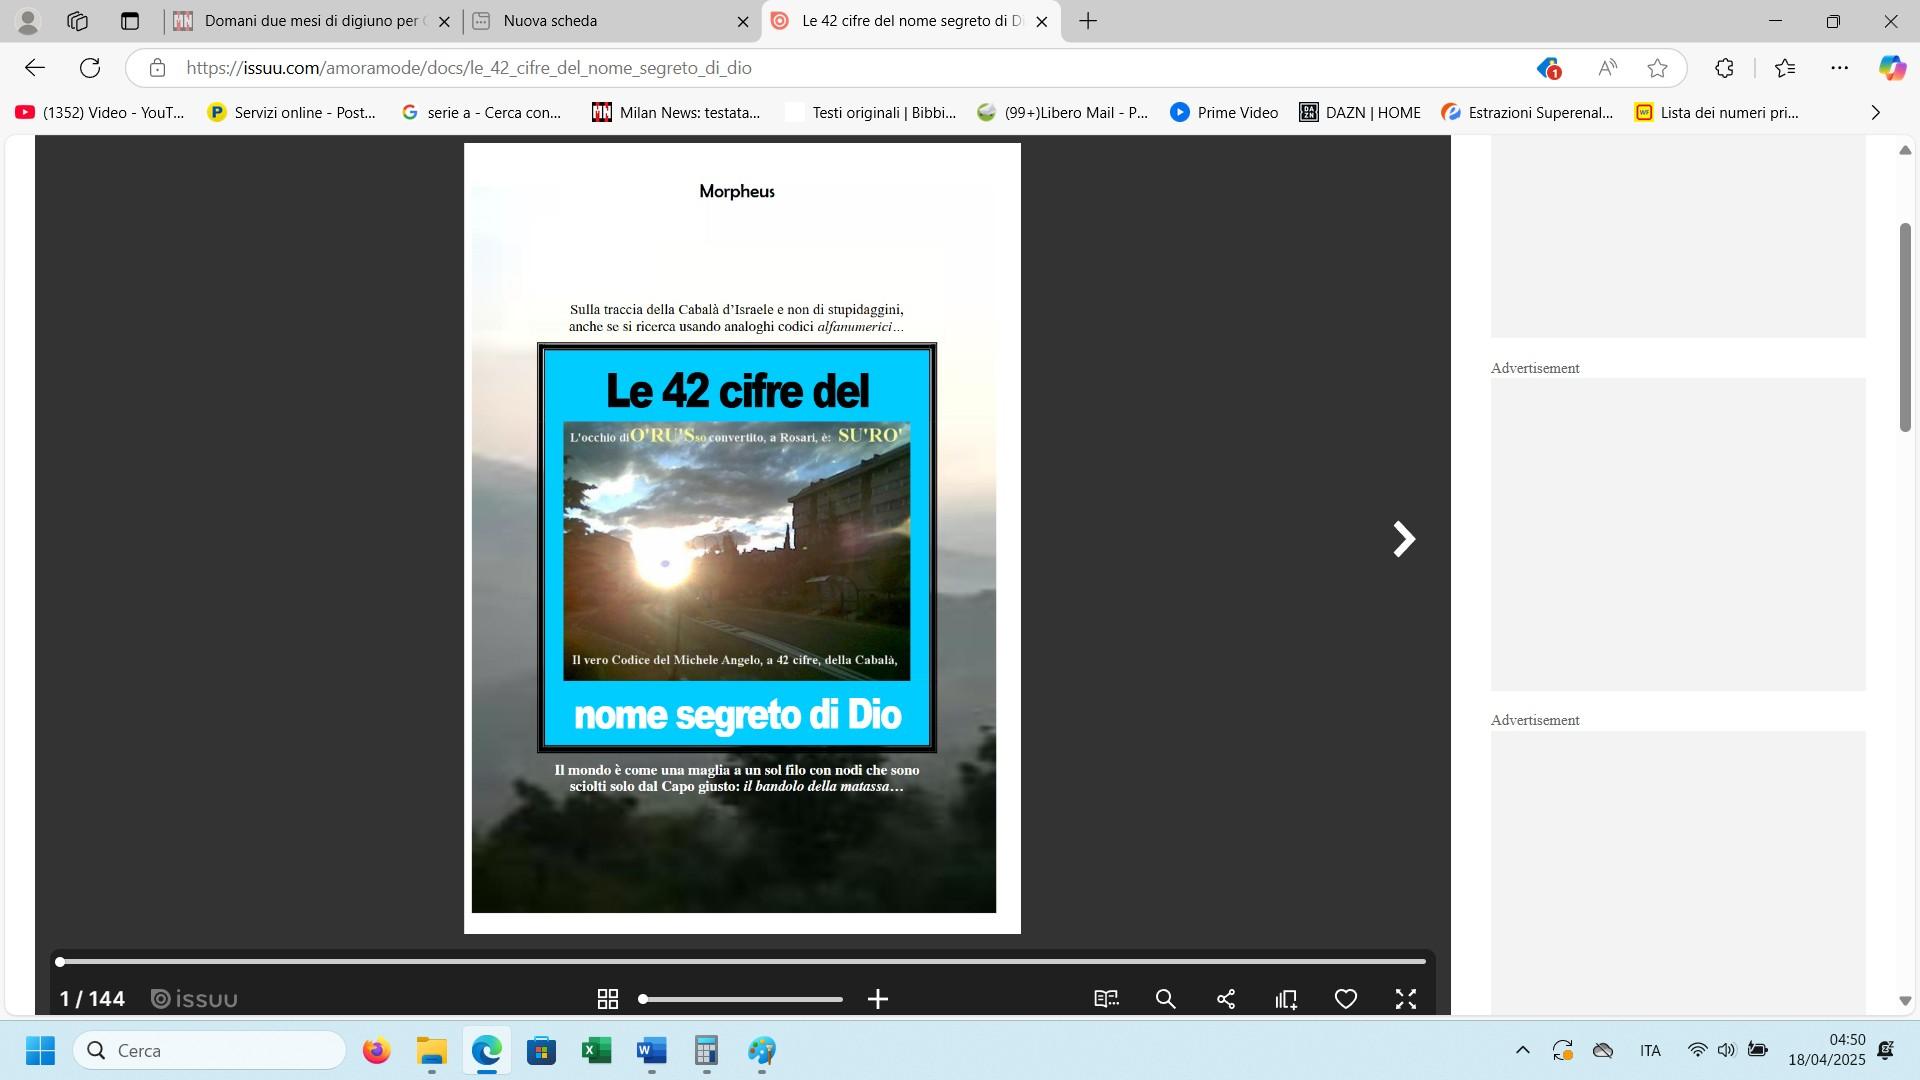1920x1080 pixels.
Task: Open Edge settings and more menu
Action: (x=1839, y=68)
